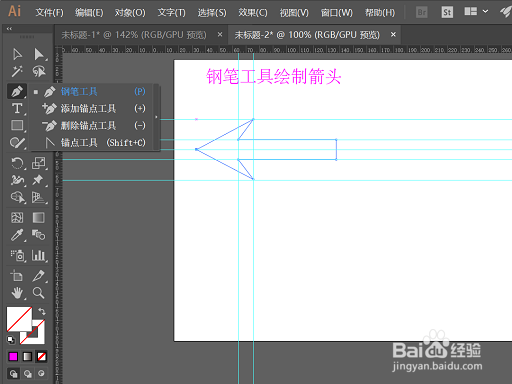Screen dimensions: 512x384
Task: Select the Shape Builder tool
Action: (x=18, y=197)
